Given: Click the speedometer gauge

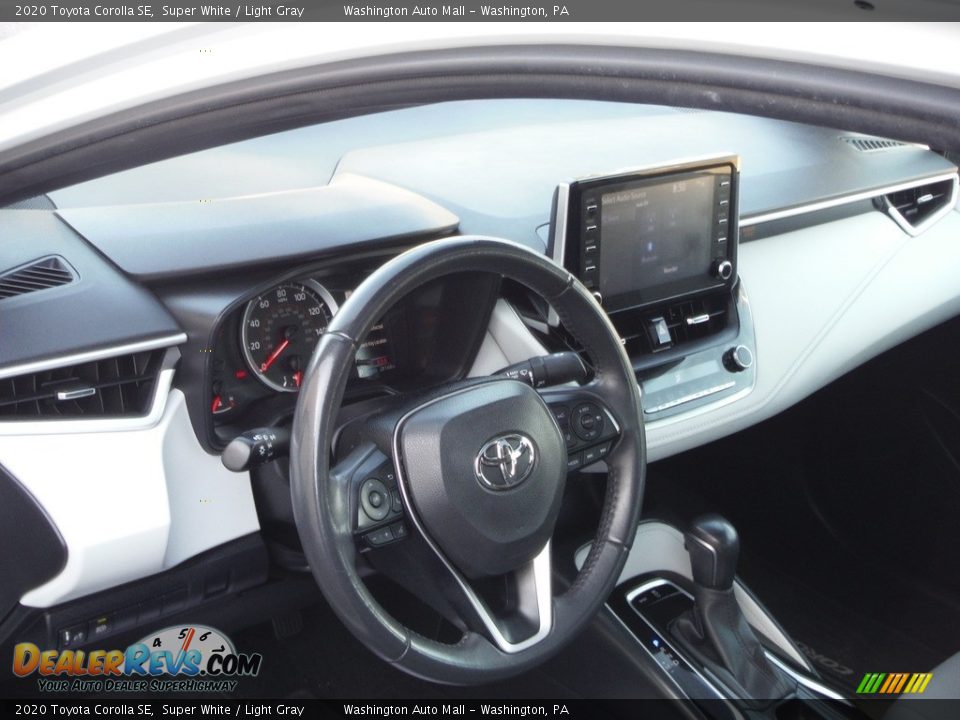Looking at the screenshot, I should (x=287, y=334).
